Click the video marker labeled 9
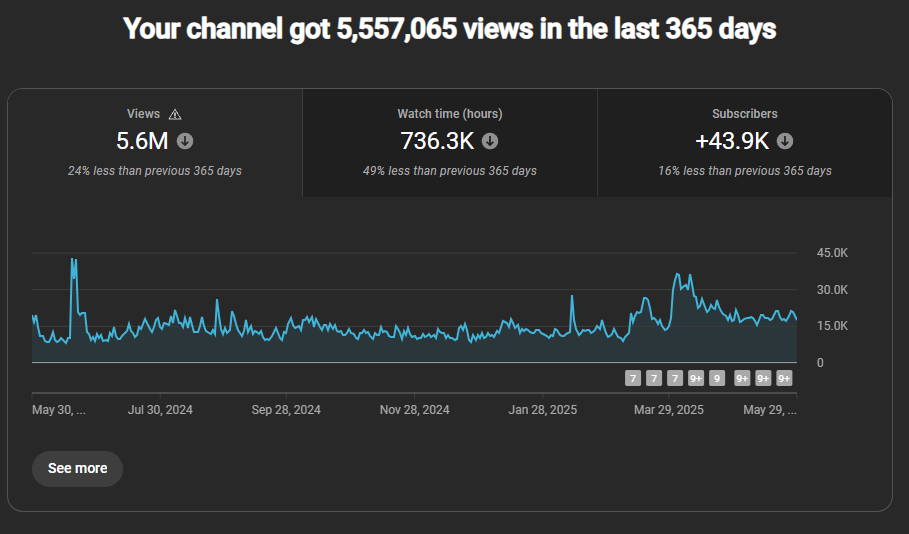Viewport: 909px width, 534px height. [717, 379]
